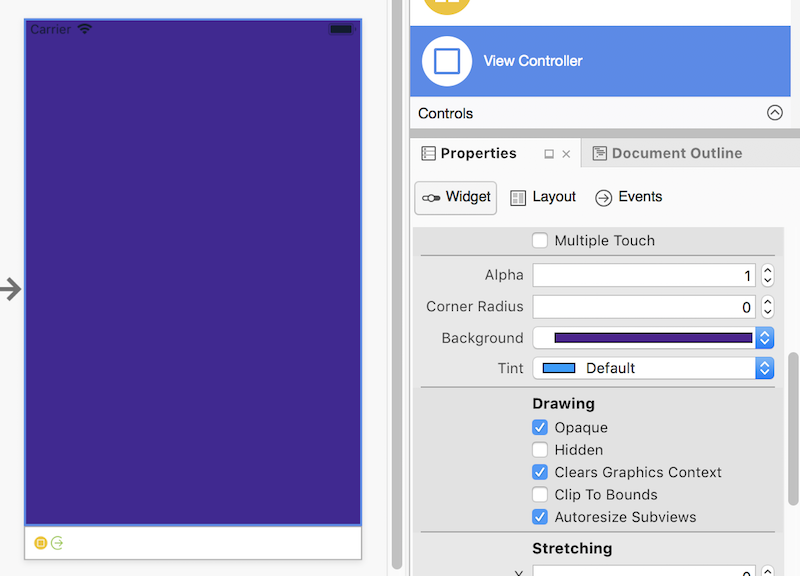Open the Widget properties section
Image resolution: width=800 pixels, height=576 pixels.
pyautogui.click(x=456, y=197)
